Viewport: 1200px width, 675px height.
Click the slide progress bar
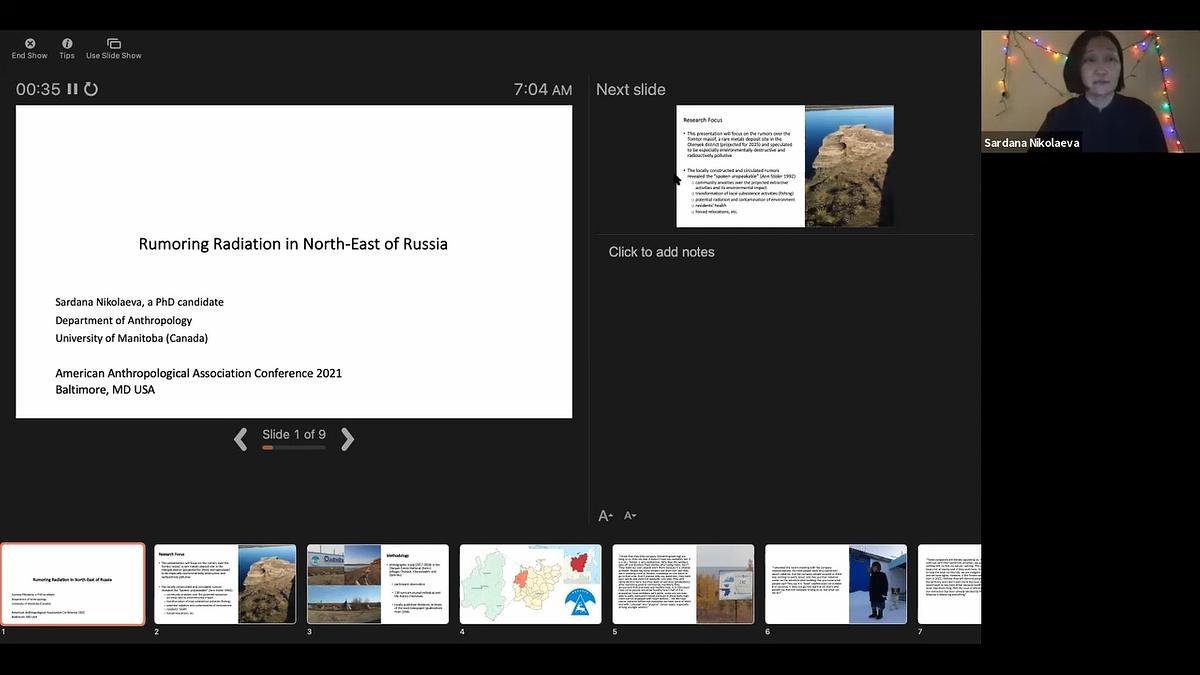294,448
